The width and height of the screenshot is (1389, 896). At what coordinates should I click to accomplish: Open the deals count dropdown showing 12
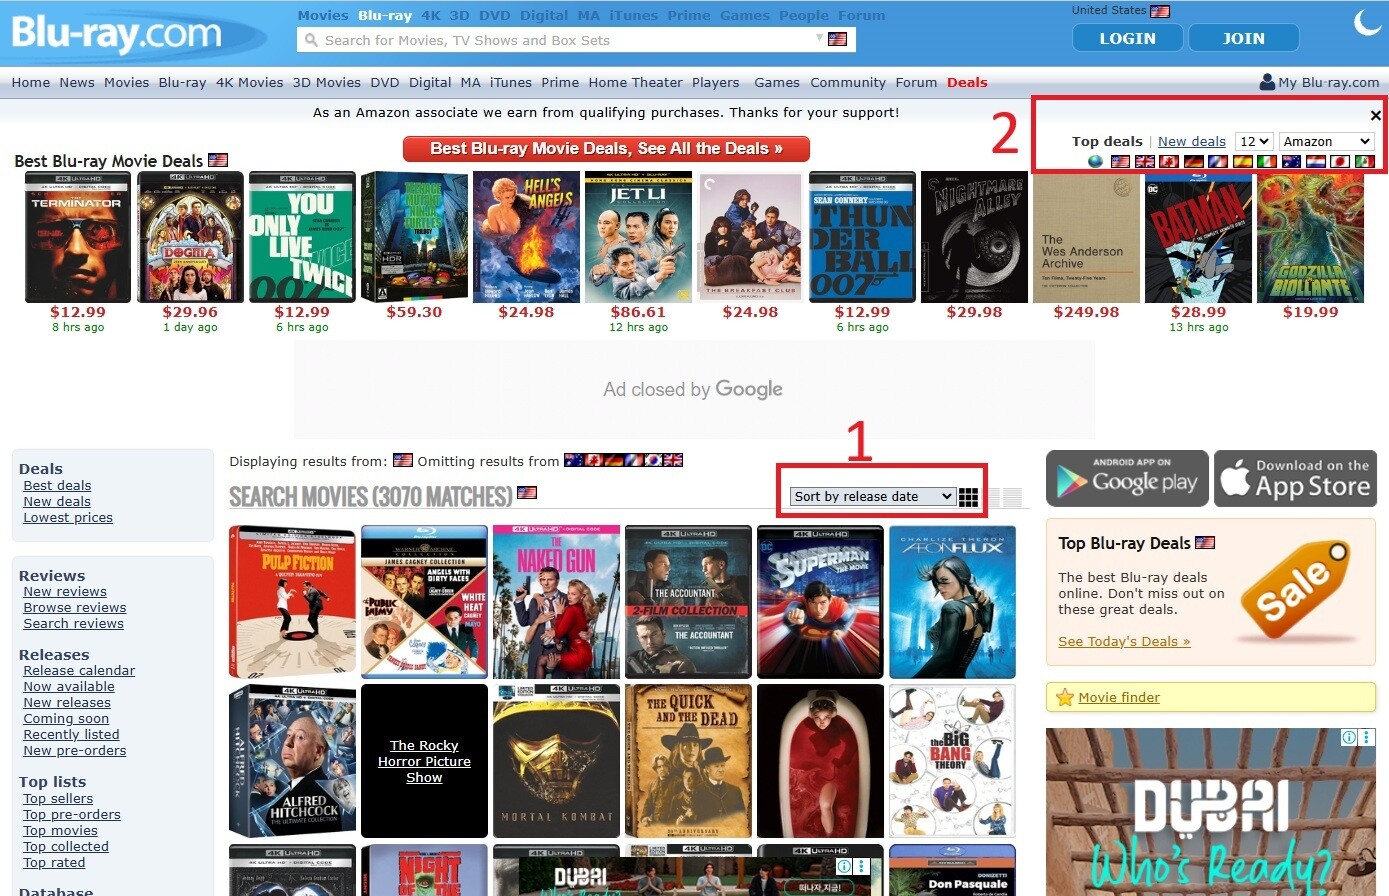[1254, 142]
